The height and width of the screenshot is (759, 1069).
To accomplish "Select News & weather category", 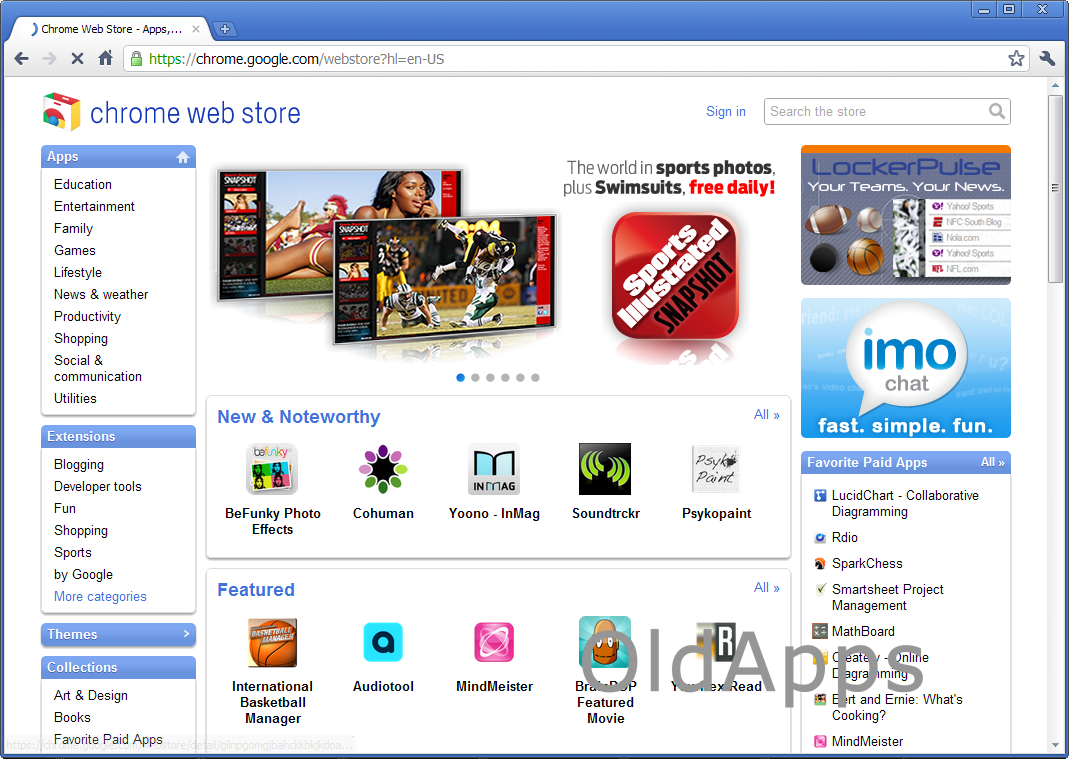I will [101, 295].
